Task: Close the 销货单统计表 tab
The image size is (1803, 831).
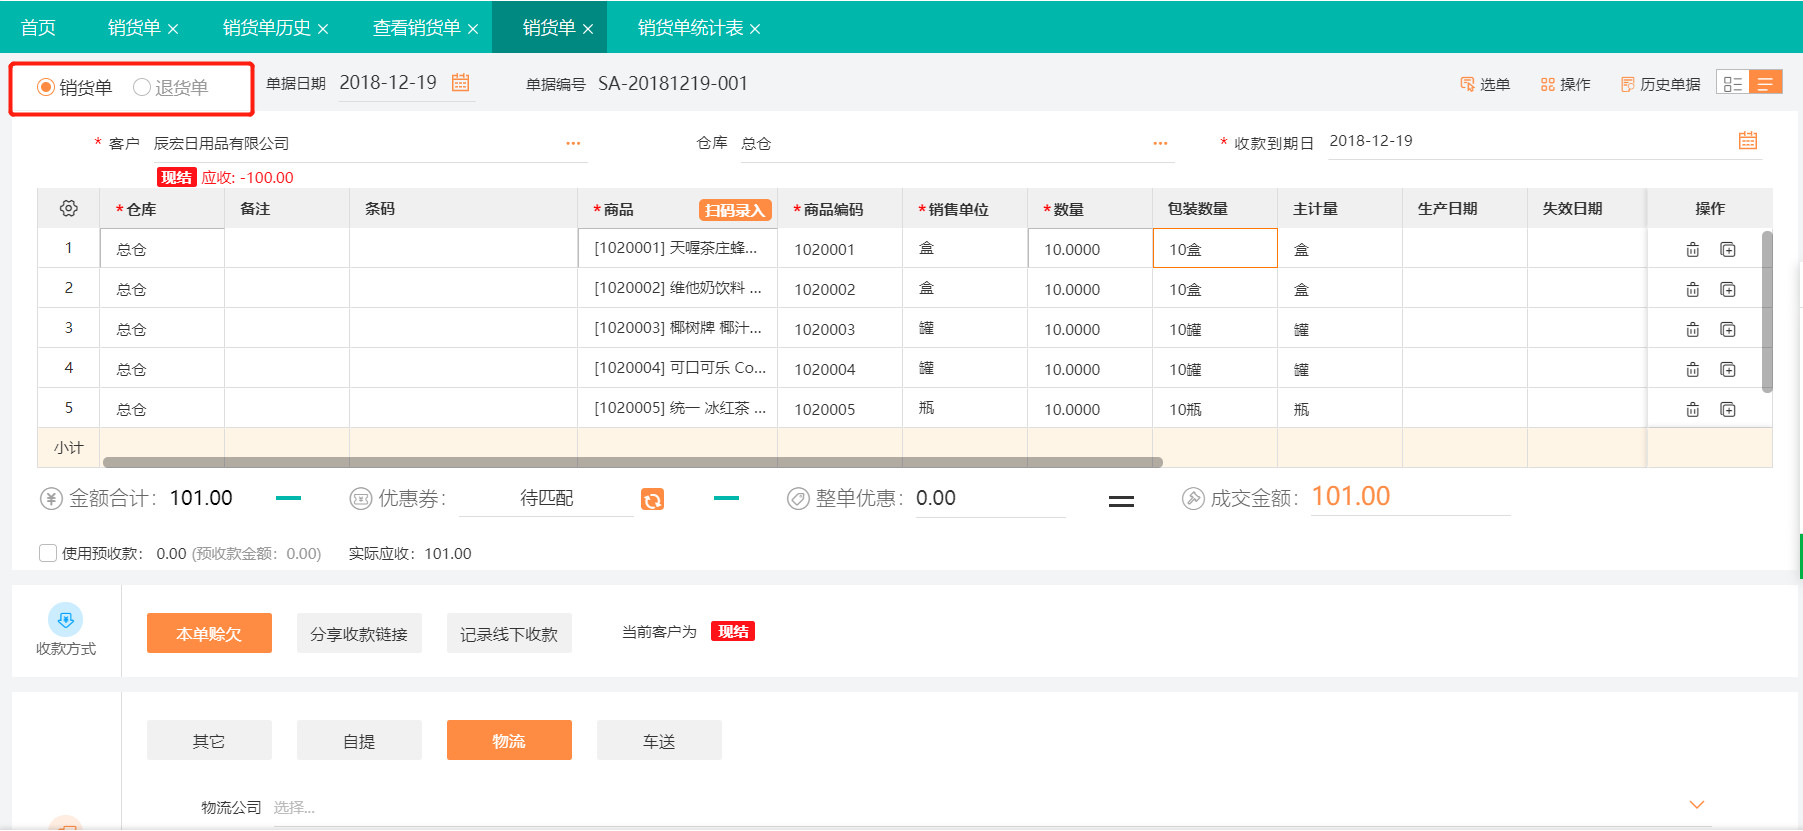Action: pyautogui.click(x=755, y=29)
